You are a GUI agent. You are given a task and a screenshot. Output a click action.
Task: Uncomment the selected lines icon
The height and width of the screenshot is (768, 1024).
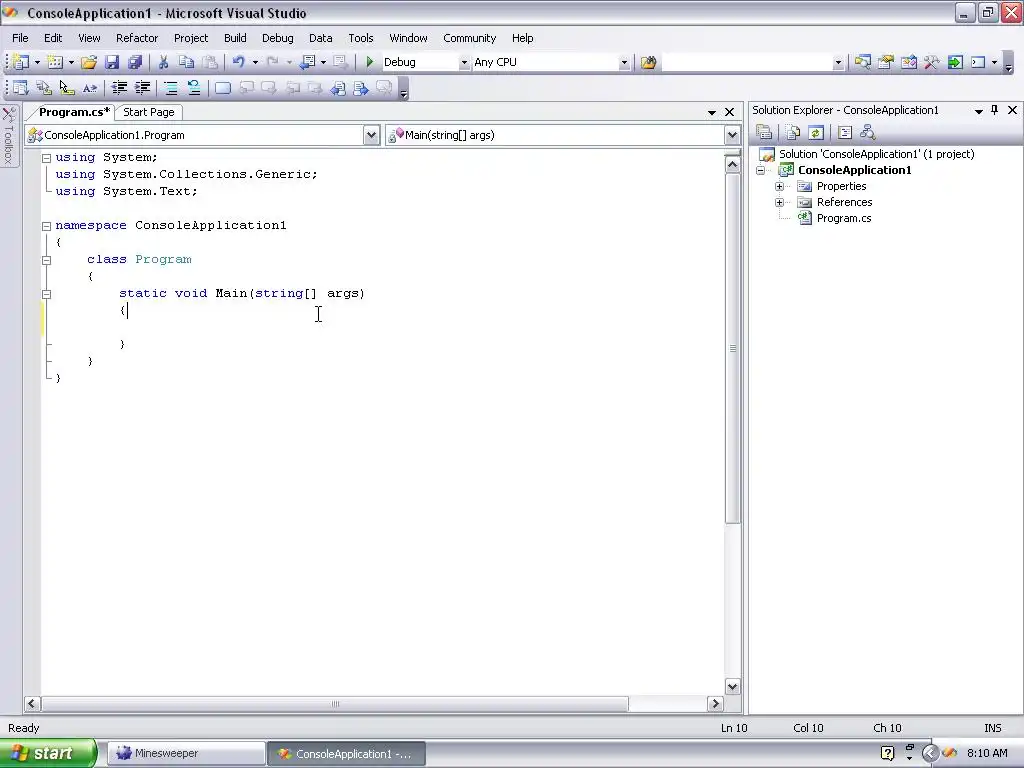tap(193, 88)
